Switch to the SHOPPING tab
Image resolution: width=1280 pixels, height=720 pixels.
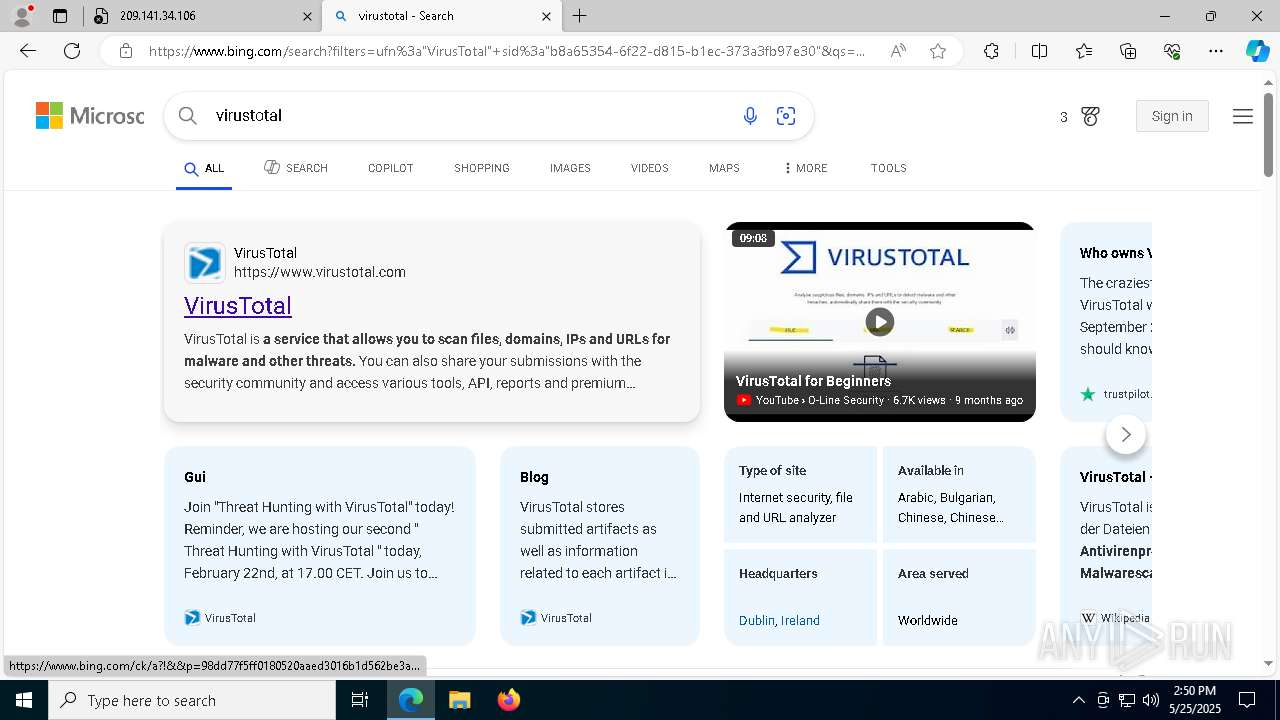pos(482,168)
